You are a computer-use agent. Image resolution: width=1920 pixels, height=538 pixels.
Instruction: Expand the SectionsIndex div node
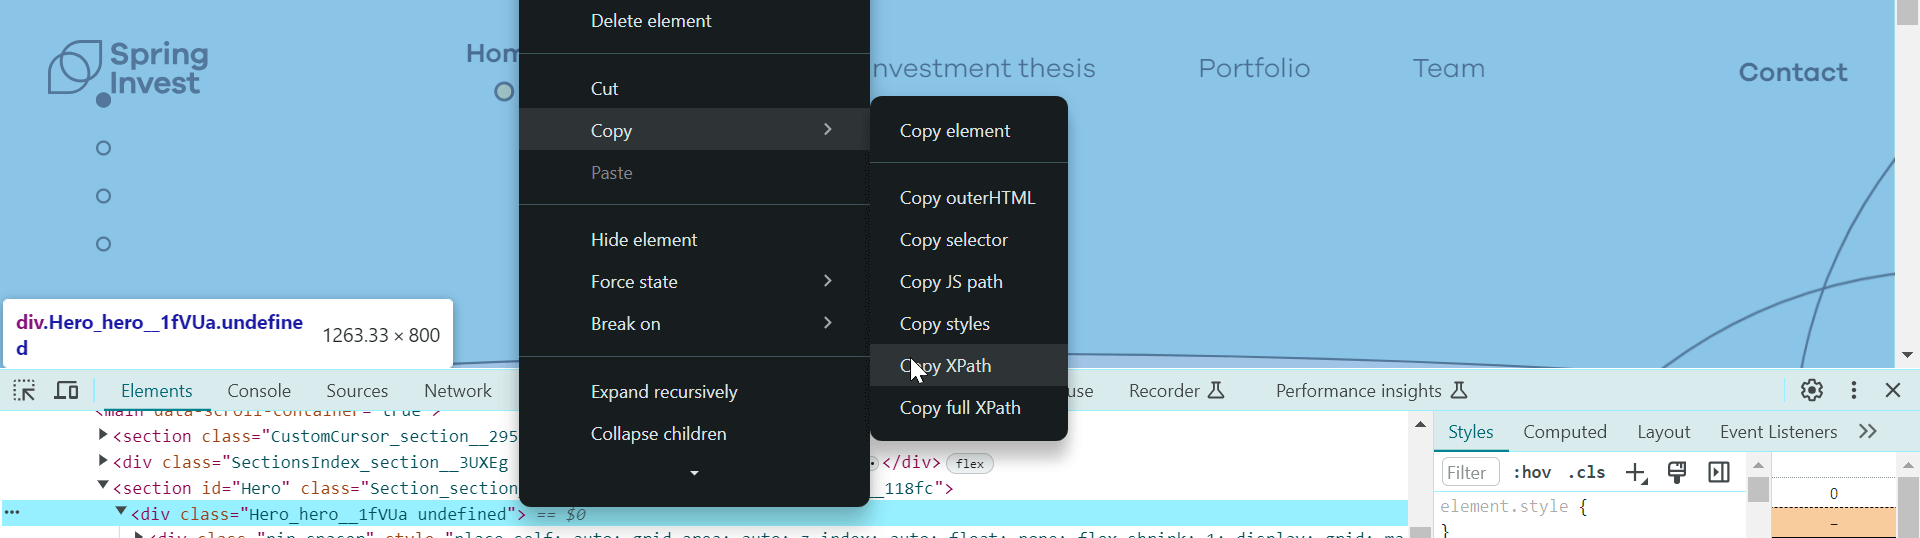pos(103,461)
